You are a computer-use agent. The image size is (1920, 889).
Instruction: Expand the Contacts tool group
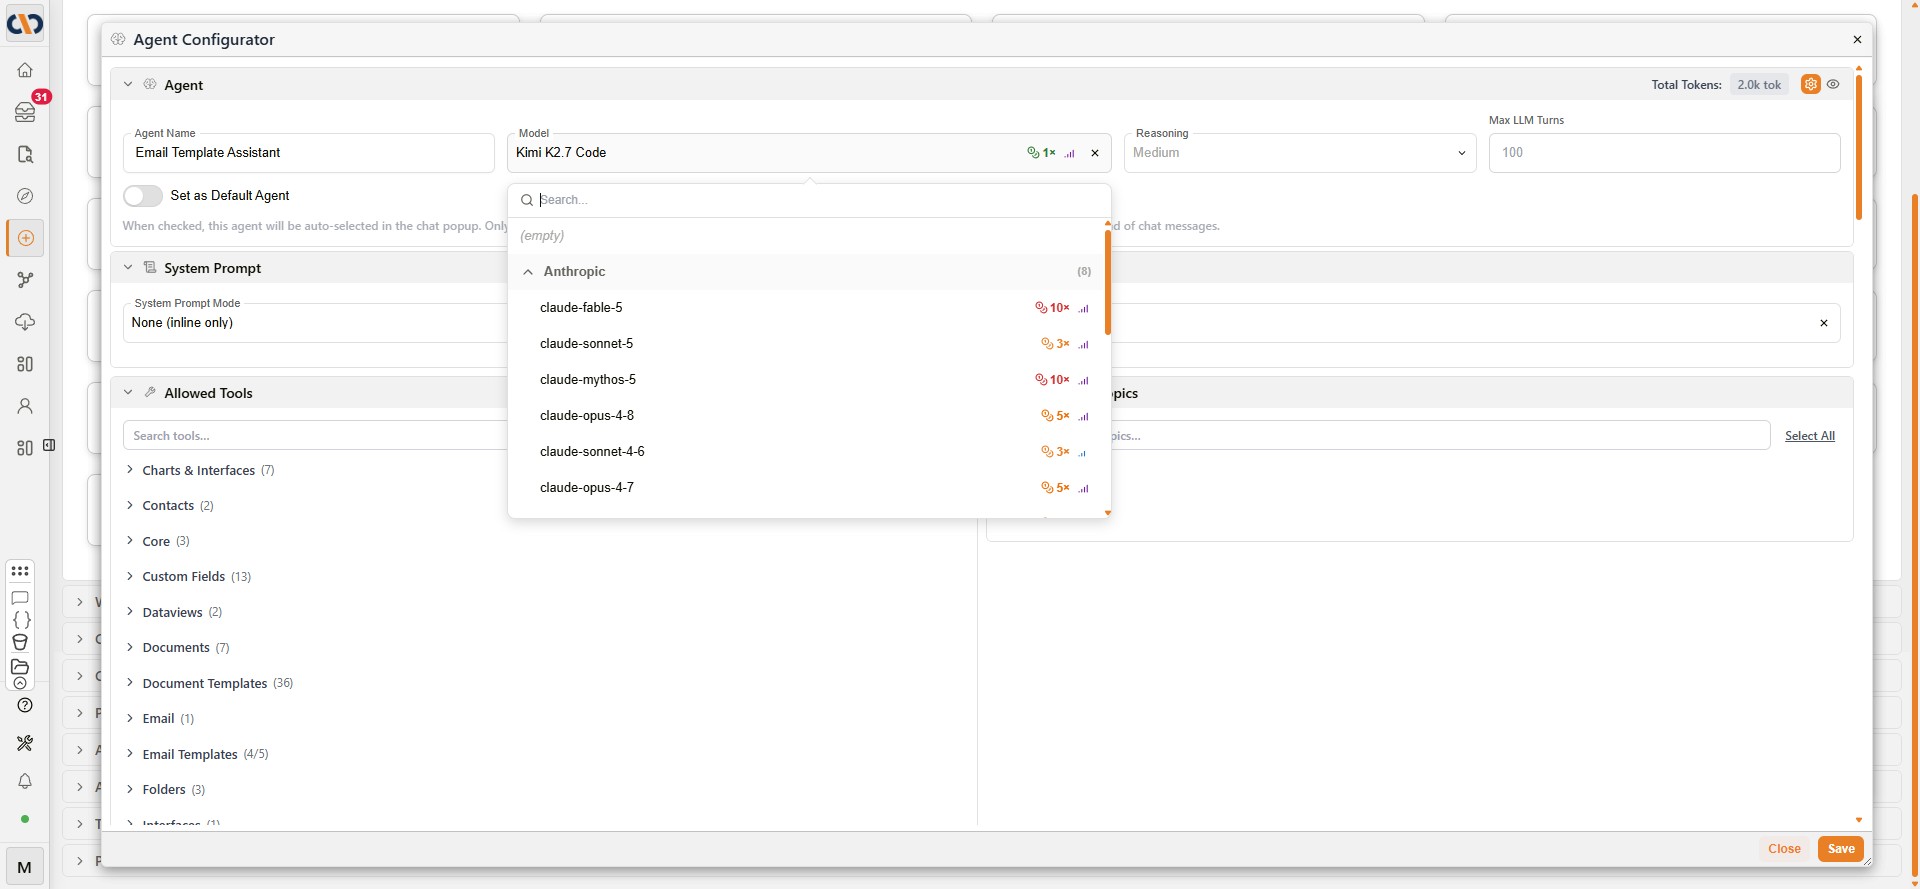[130, 505]
